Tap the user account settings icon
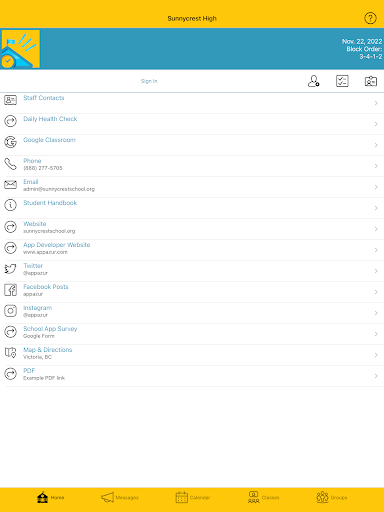 coord(313,81)
